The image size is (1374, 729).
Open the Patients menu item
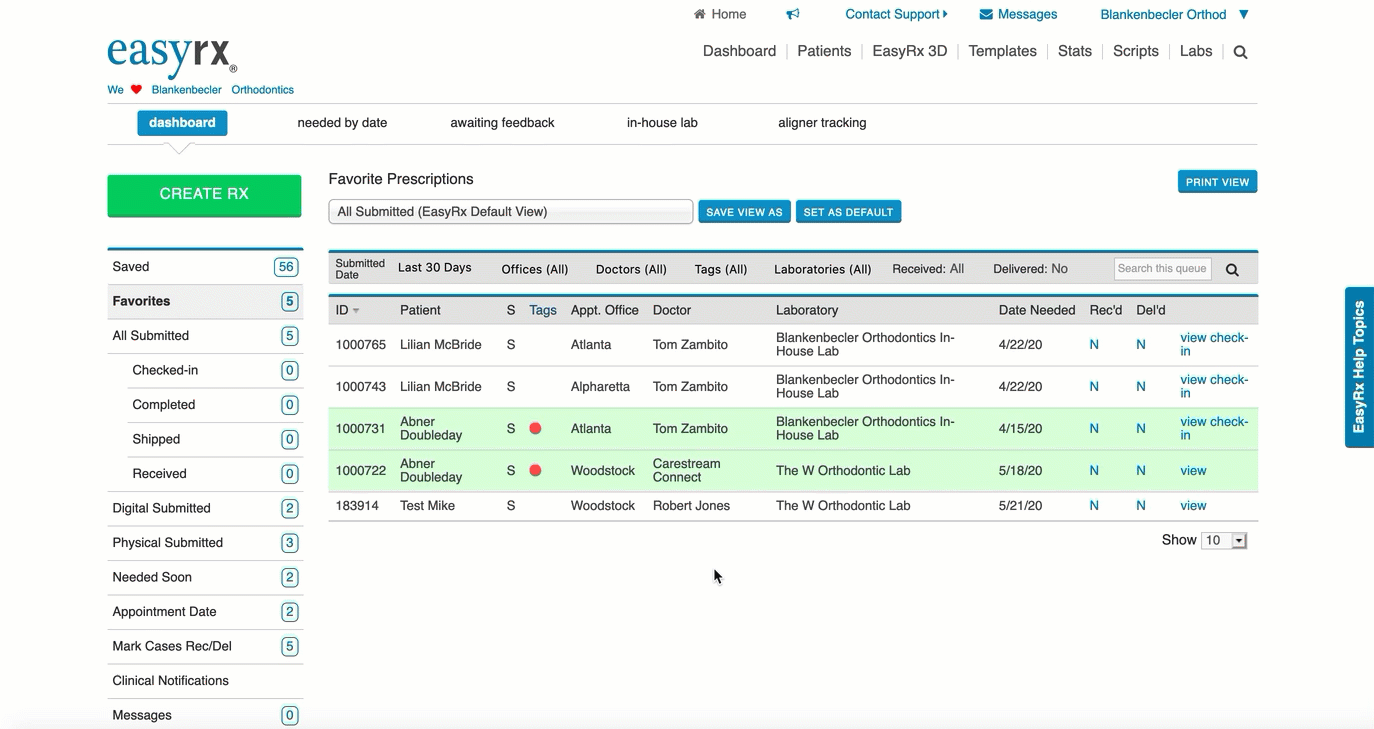pyautogui.click(x=824, y=51)
